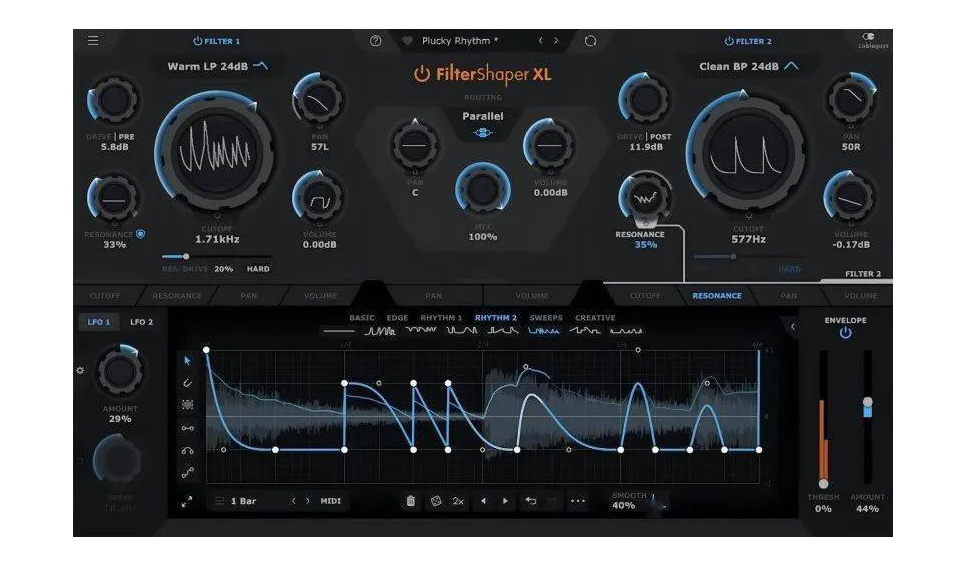
Task: Open the RHYTHM 1 waveform category
Action: pos(441,317)
